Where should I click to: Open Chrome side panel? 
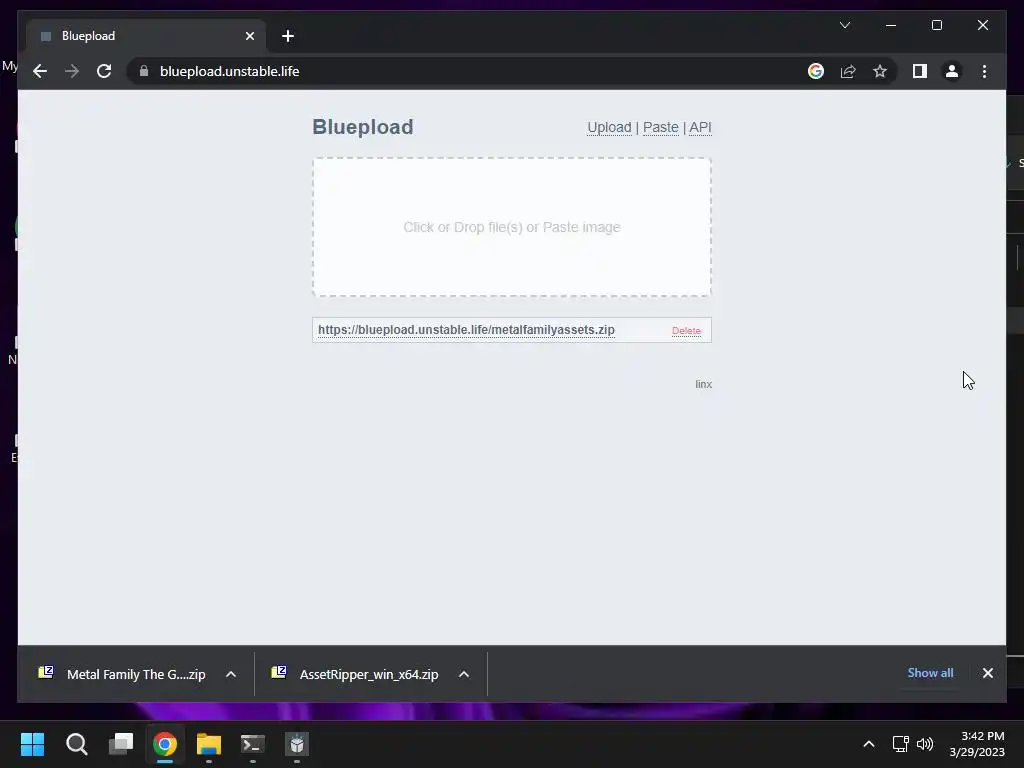920,71
